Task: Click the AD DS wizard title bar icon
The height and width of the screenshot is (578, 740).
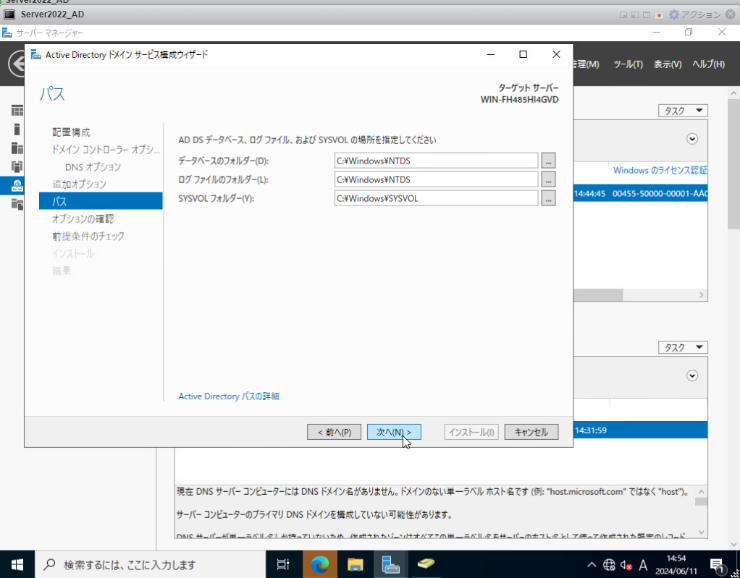Action: pos(36,54)
